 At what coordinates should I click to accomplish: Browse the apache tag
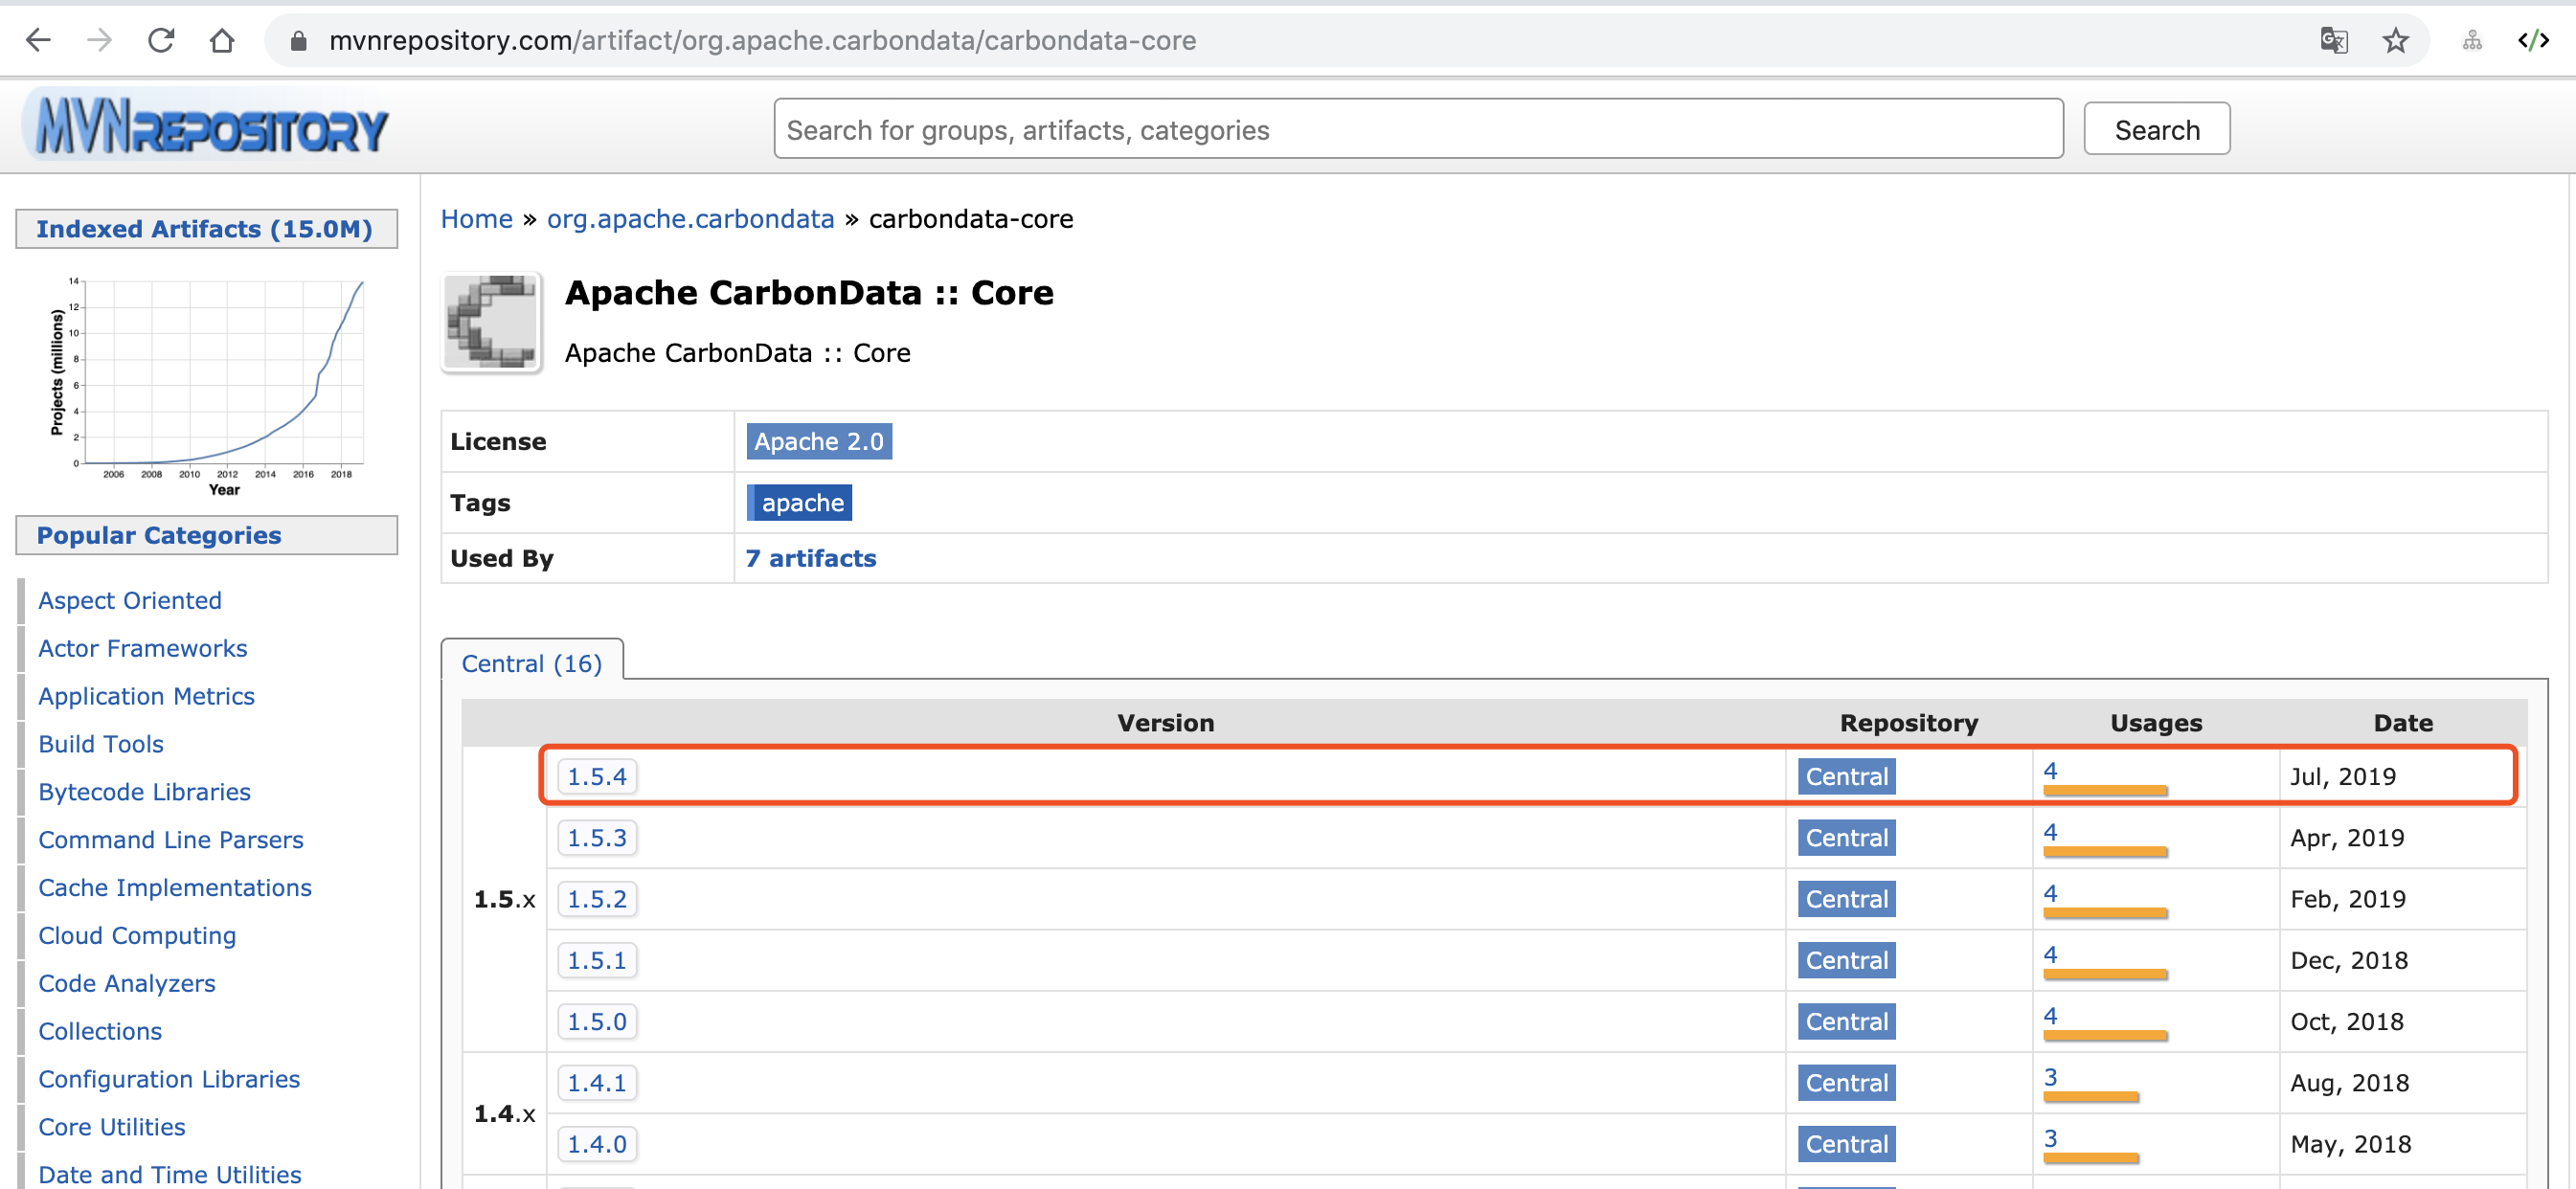pyautogui.click(x=799, y=502)
